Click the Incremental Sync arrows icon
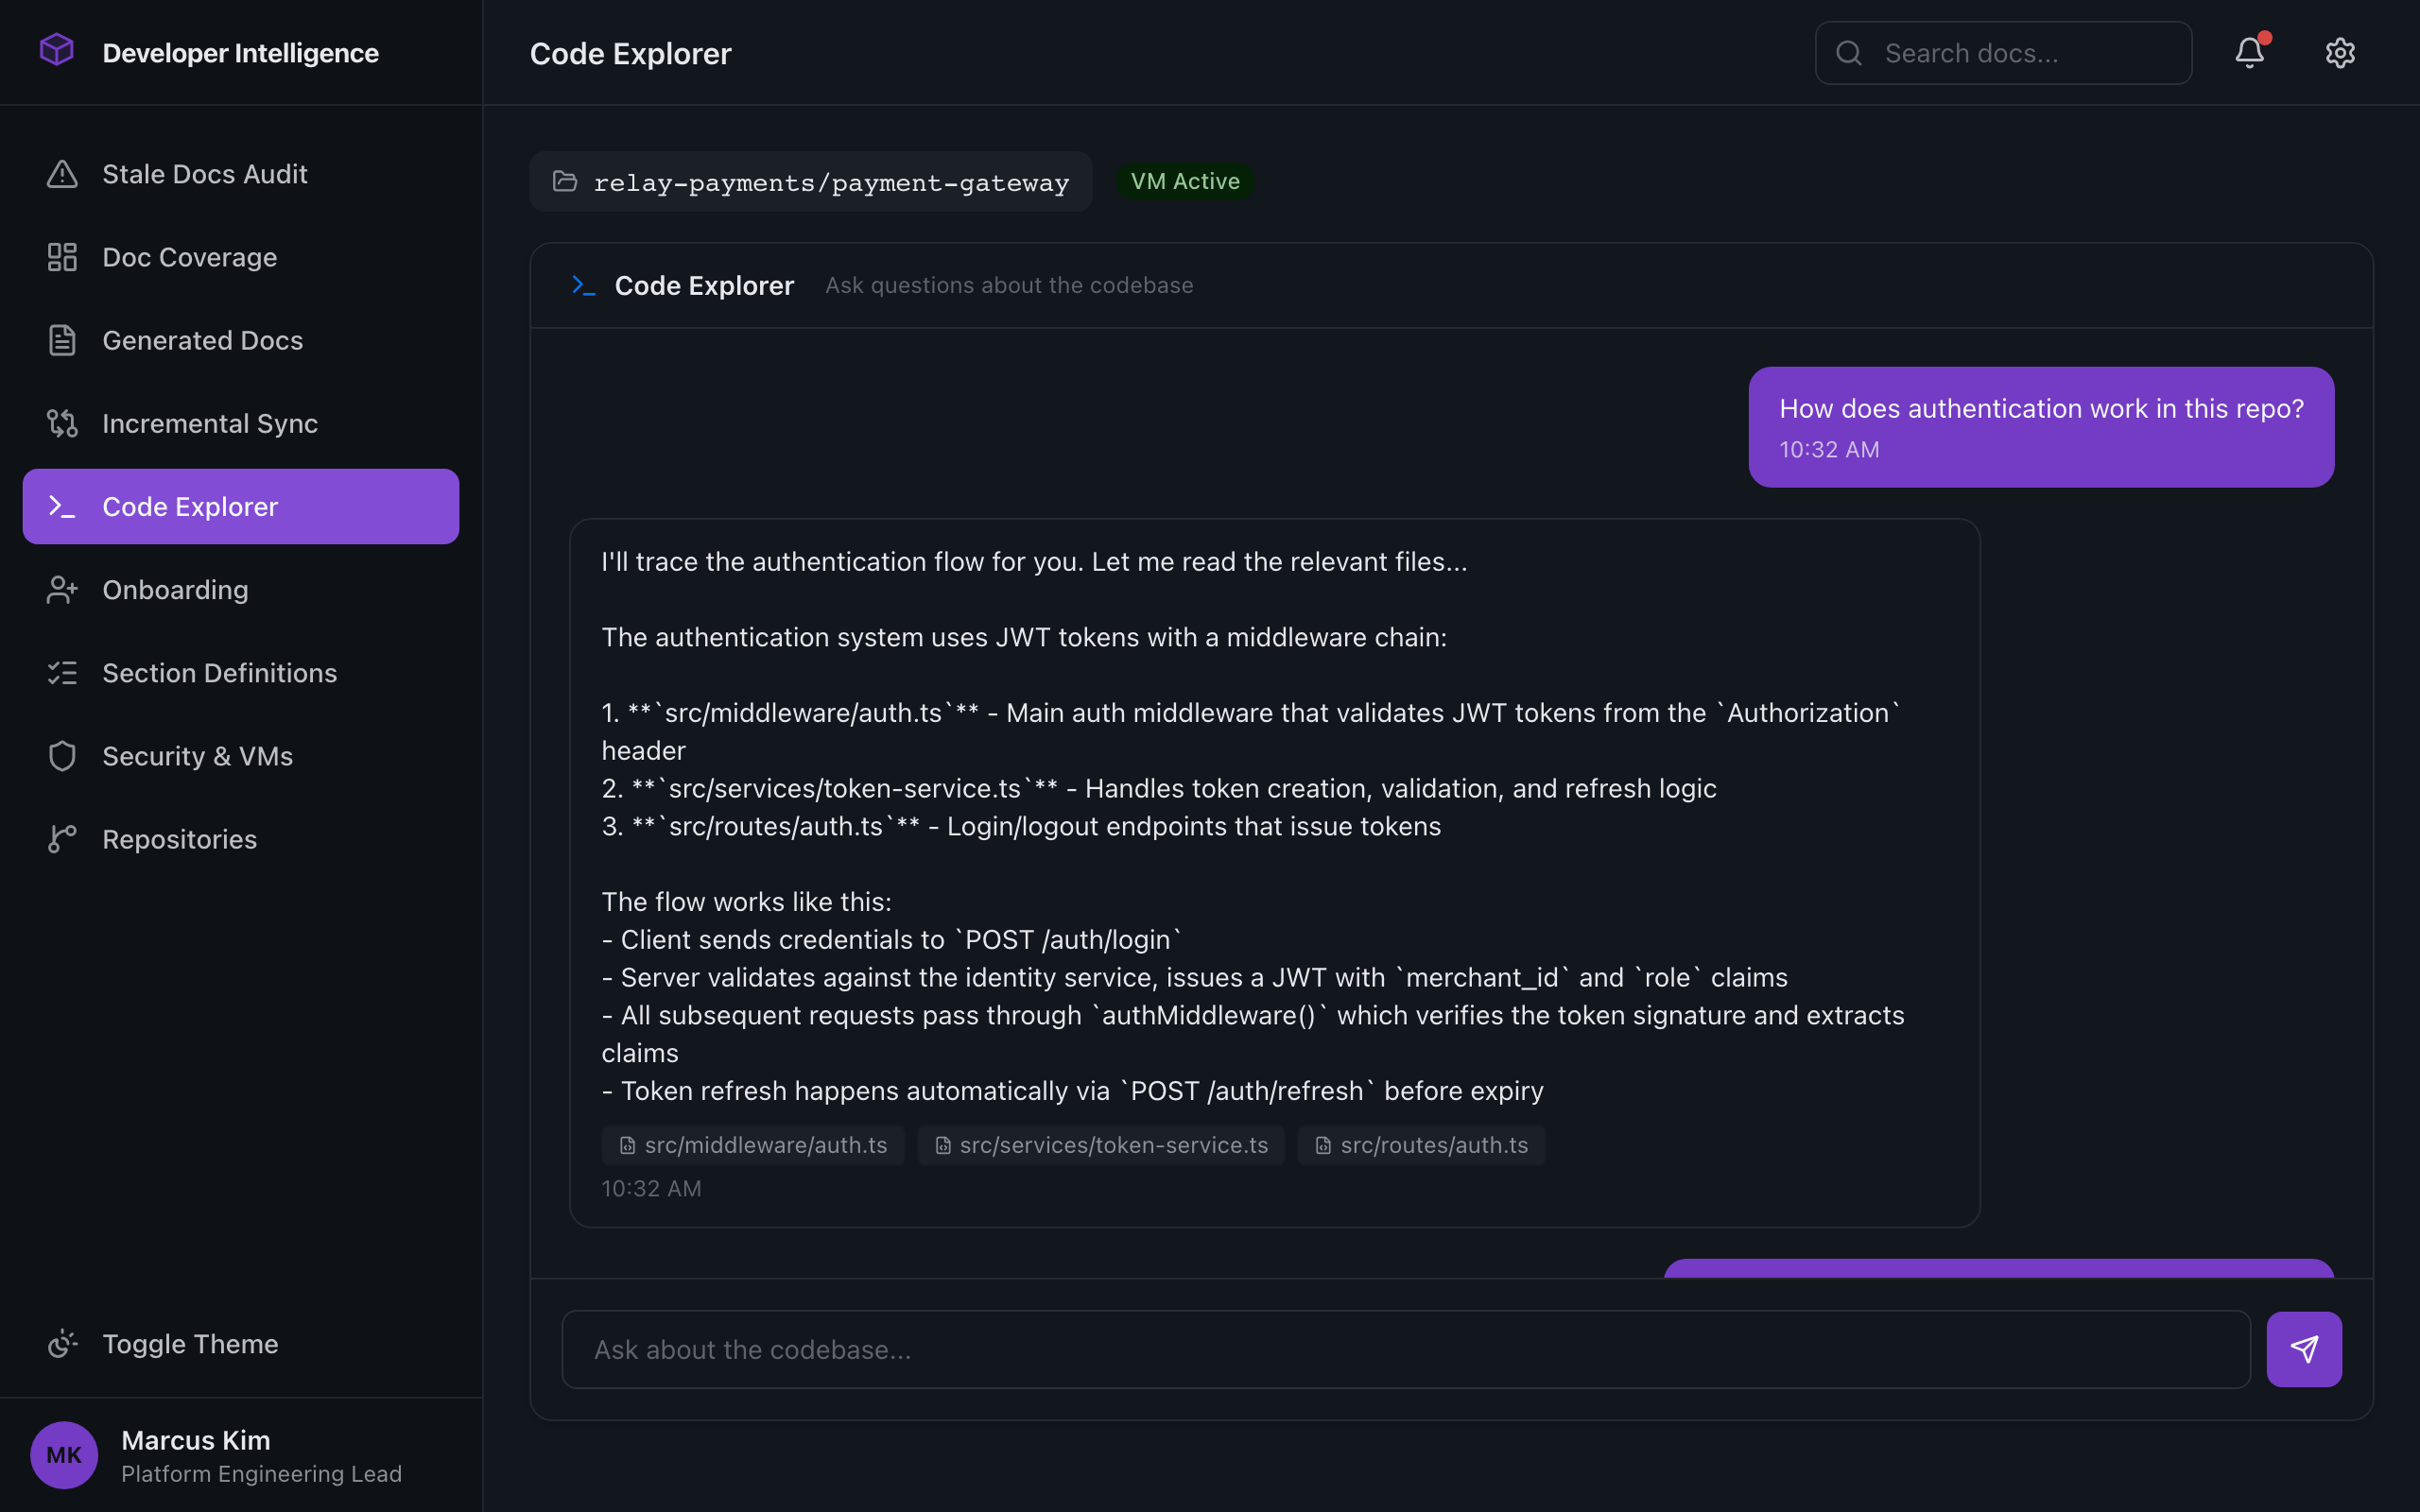The width and height of the screenshot is (2420, 1512). pyautogui.click(x=62, y=423)
